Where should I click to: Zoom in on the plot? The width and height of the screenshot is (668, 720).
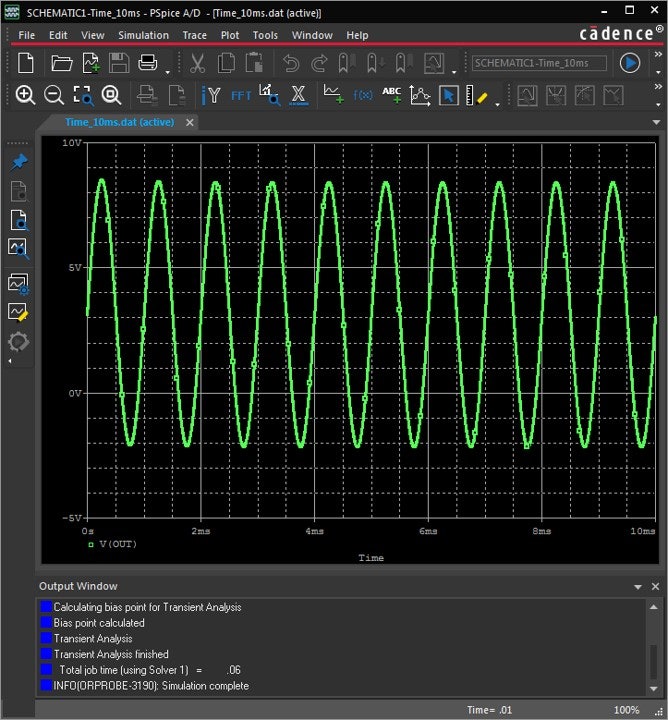[x=25, y=96]
